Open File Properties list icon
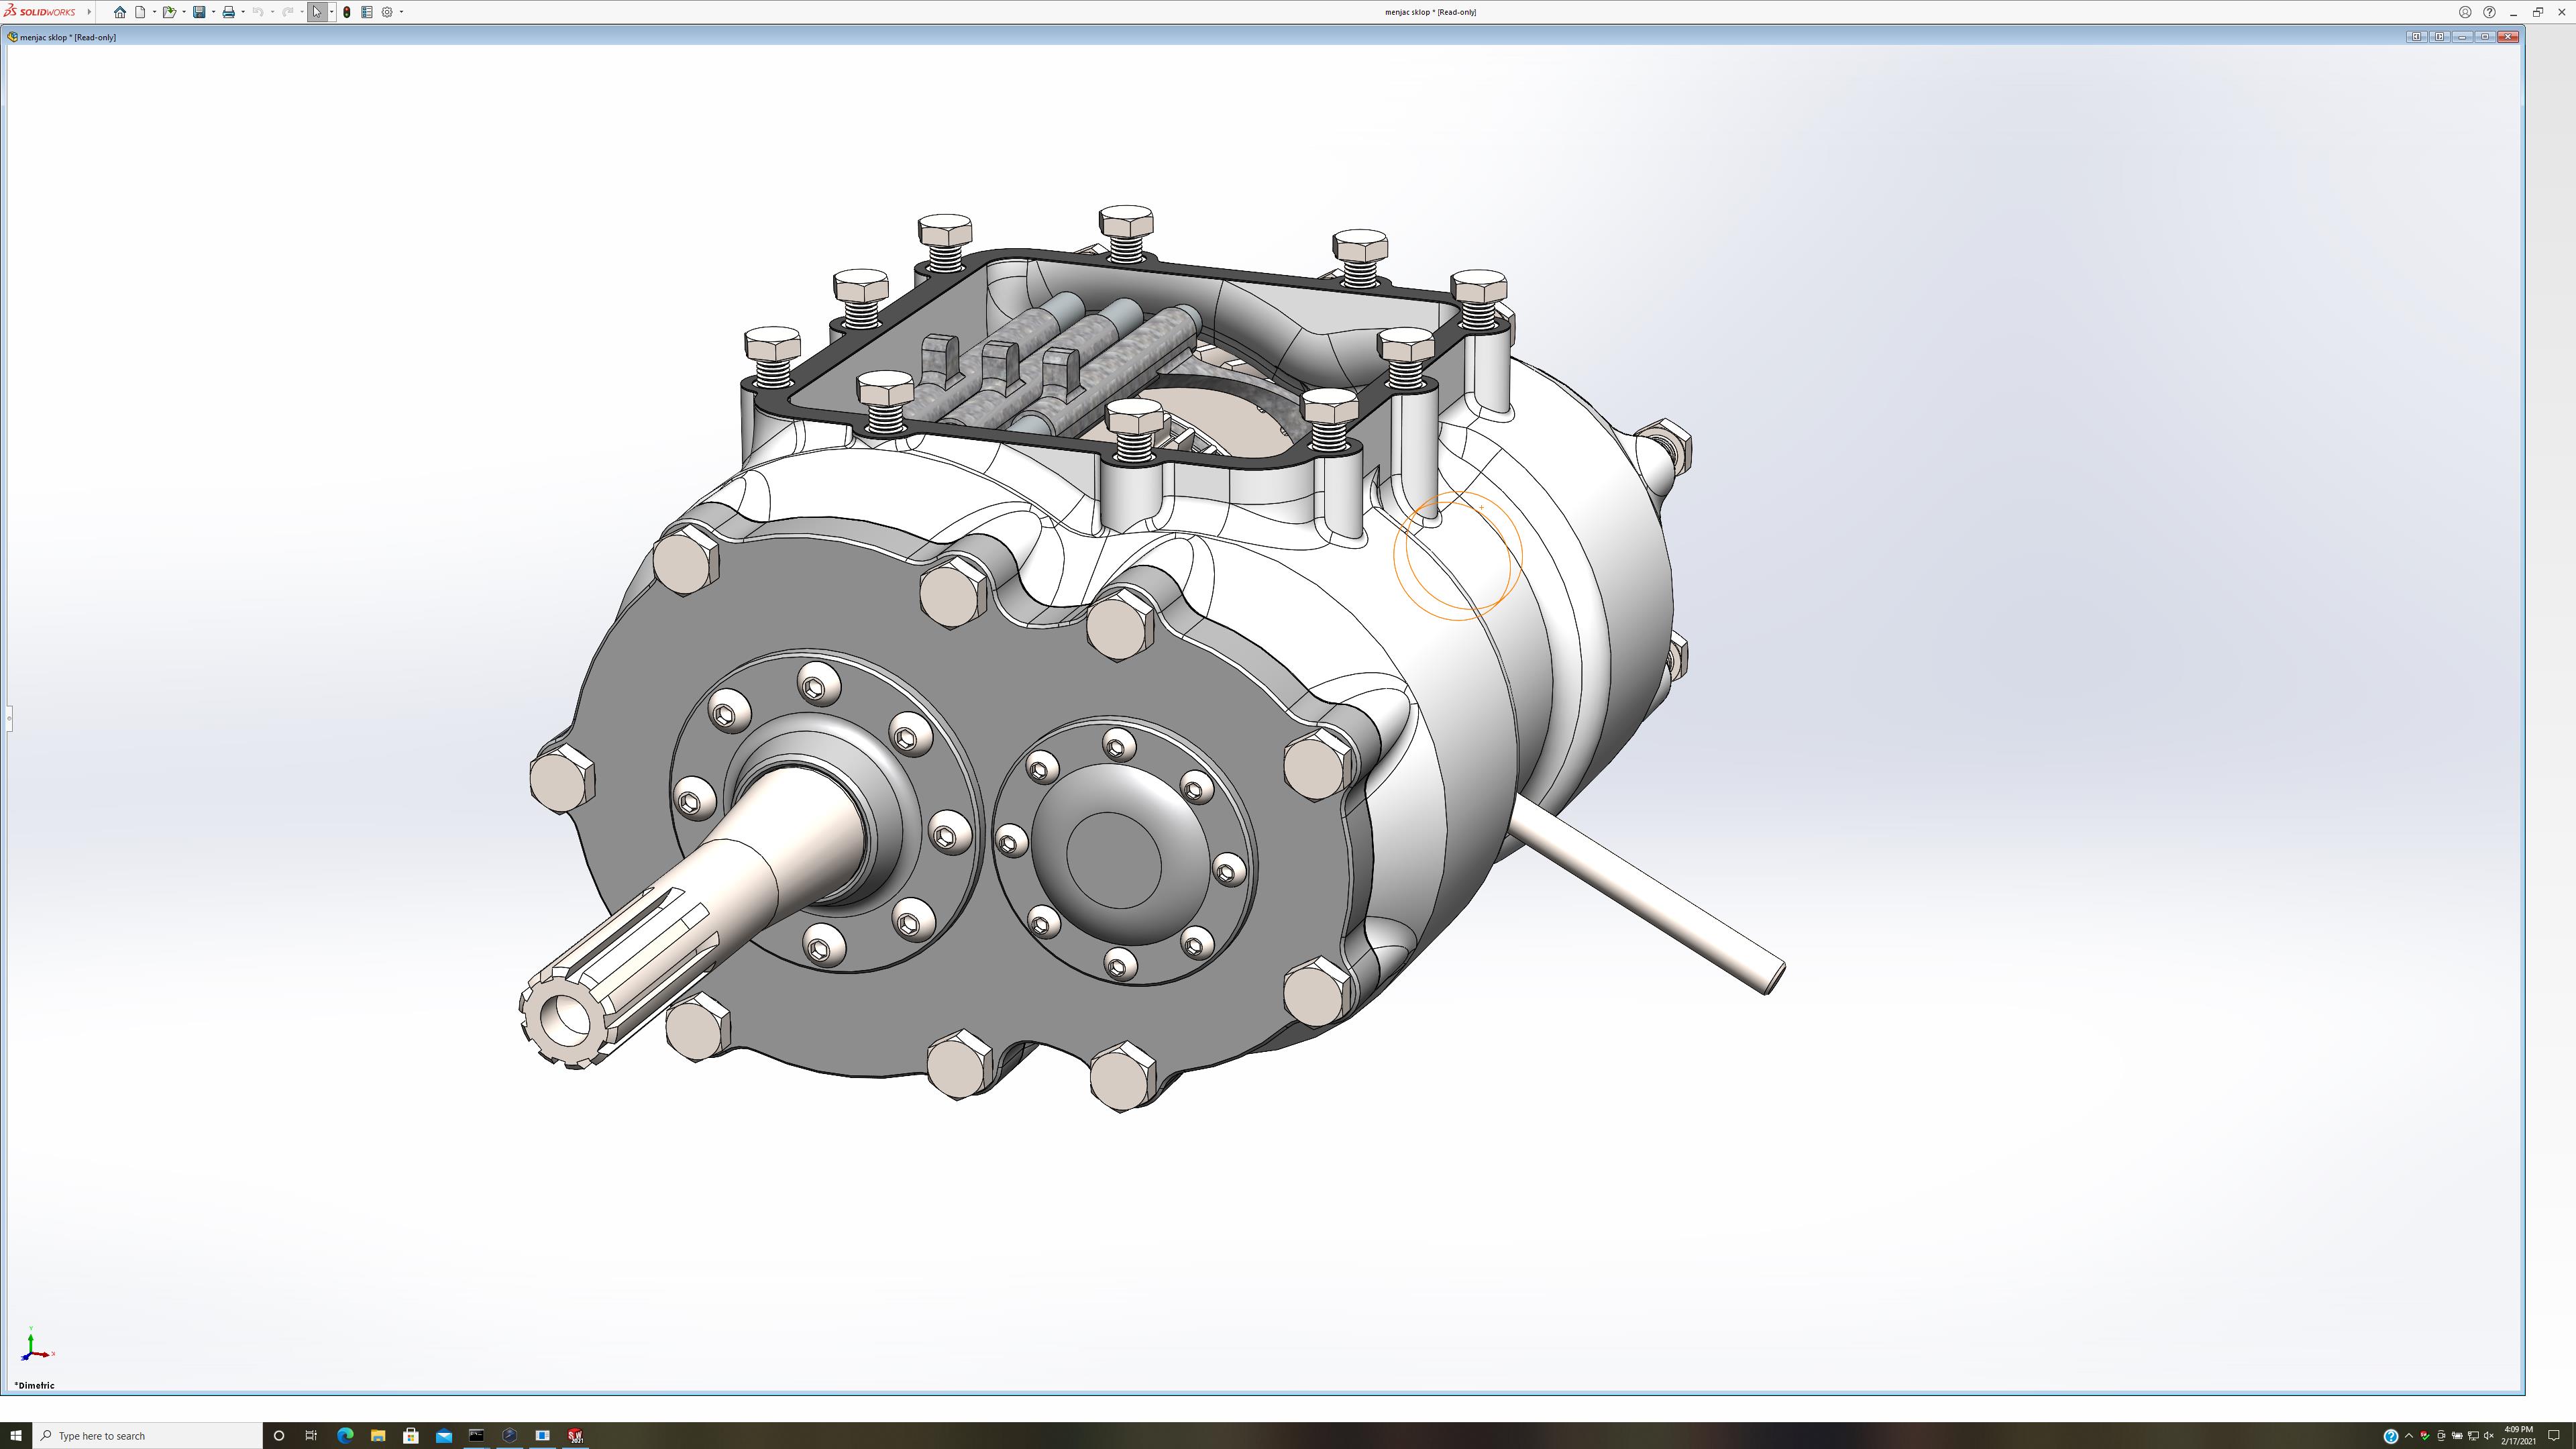The height and width of the screenshot is (1449, 2576). (367, 12)
